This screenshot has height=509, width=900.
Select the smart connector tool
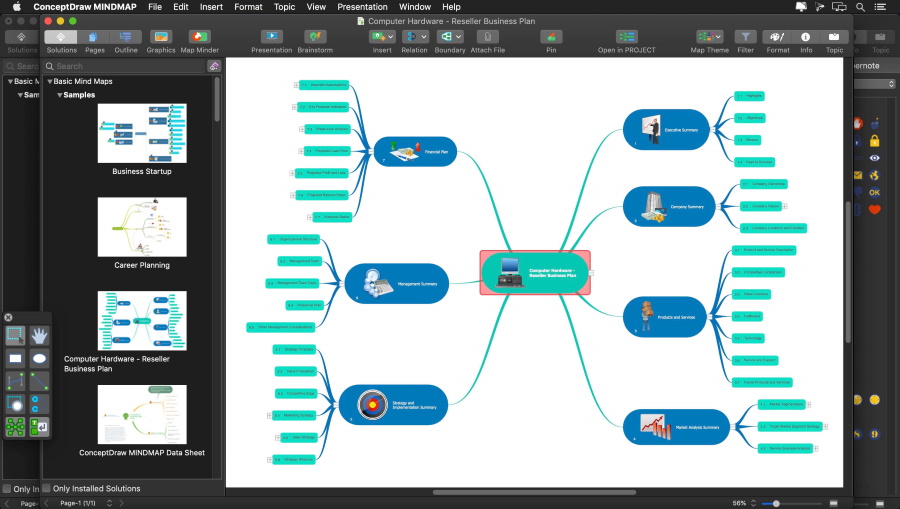15,381
